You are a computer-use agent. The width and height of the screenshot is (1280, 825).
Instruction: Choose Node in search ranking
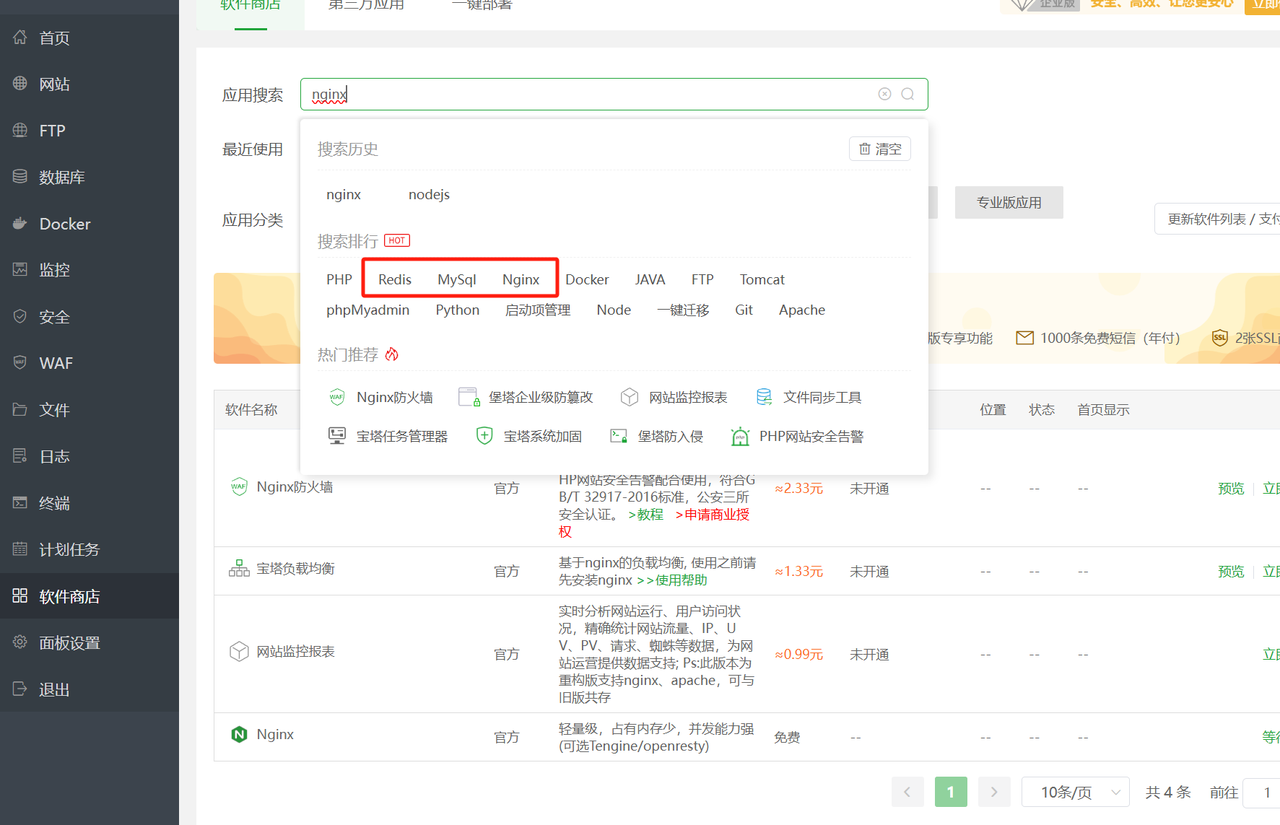point(614,310)
